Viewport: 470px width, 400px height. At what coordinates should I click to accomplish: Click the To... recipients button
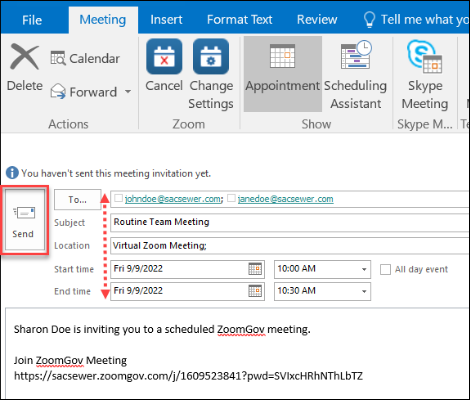click(77, 199)
